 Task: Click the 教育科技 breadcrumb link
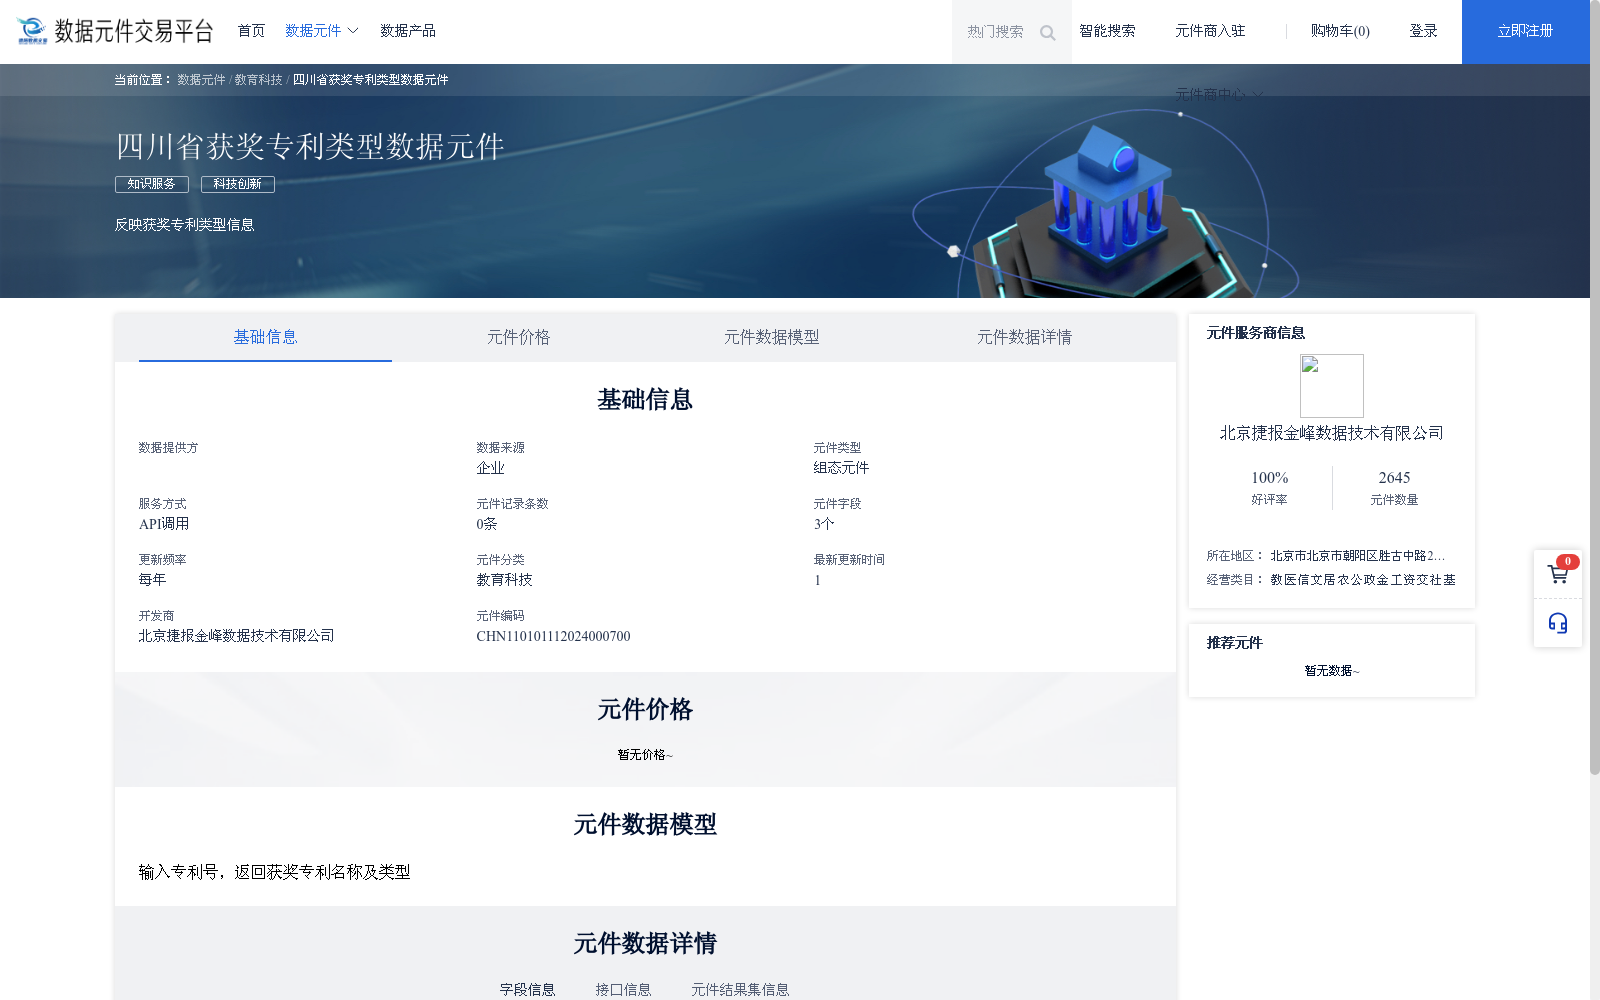pos(259,80)
